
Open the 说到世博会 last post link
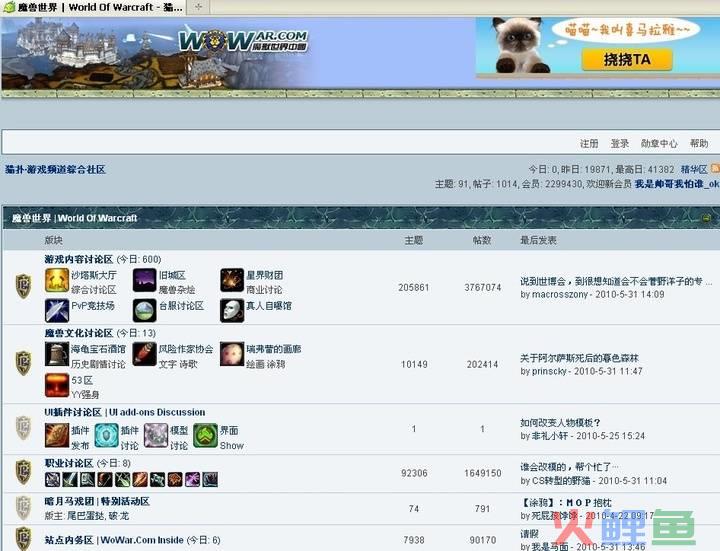[615, 281]
